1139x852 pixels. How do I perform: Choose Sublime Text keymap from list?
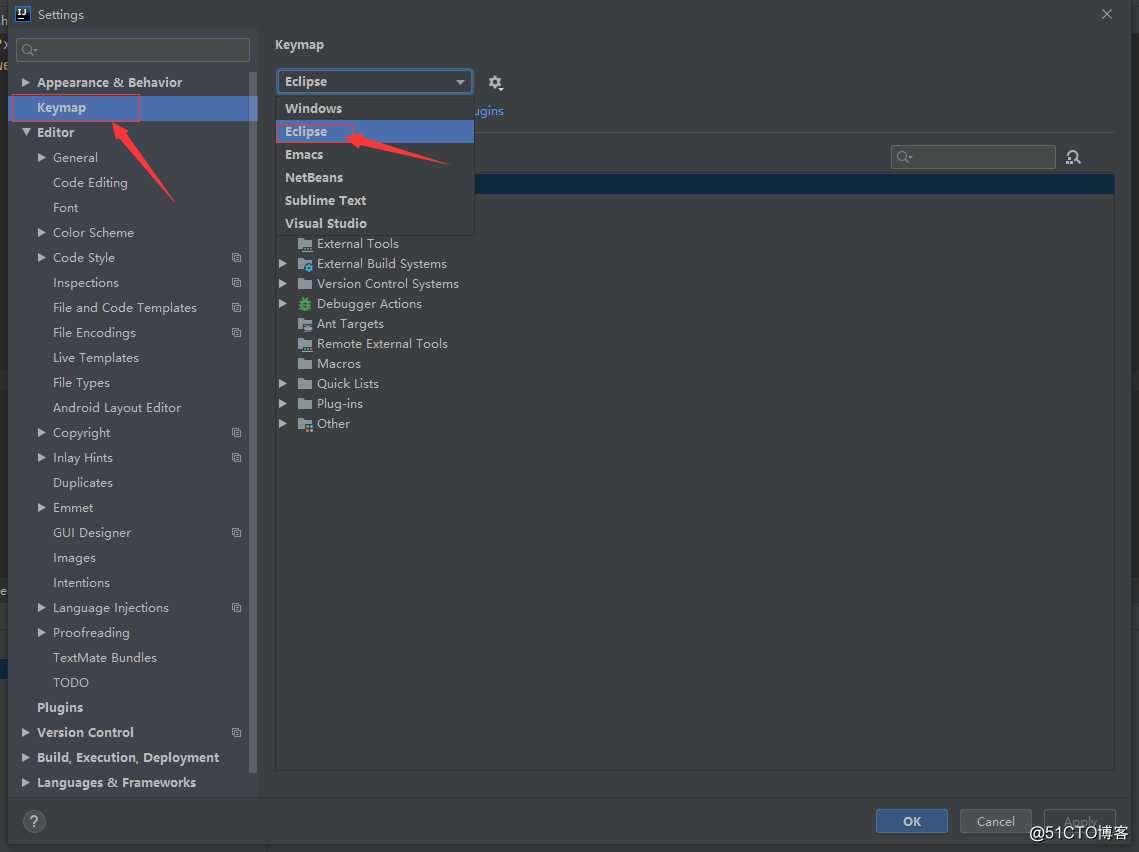375,200
